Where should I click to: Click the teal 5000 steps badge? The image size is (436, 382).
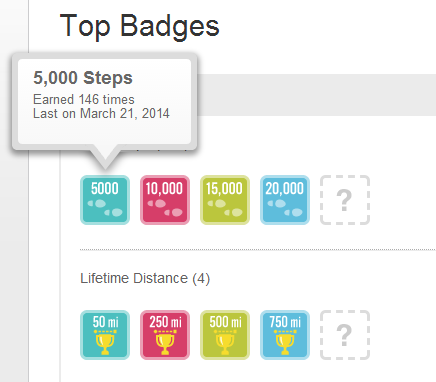click(x=105, y=200)
